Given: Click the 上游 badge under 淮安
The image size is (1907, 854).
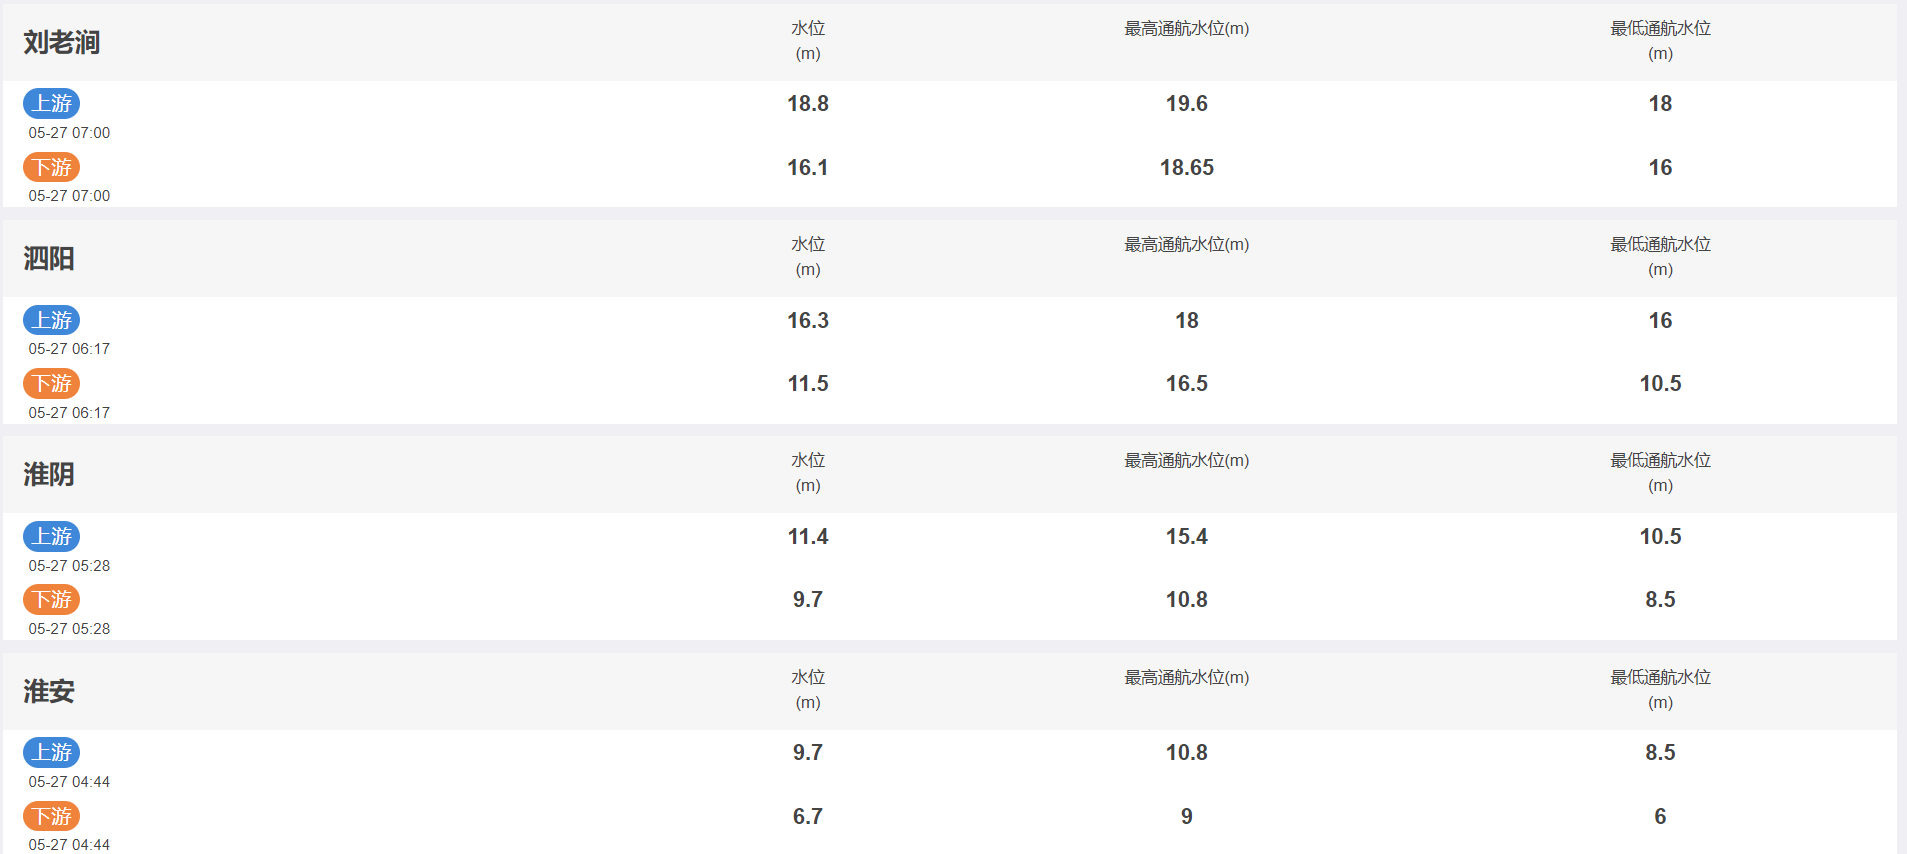Looking at the screenshot, I should [52, 752].
